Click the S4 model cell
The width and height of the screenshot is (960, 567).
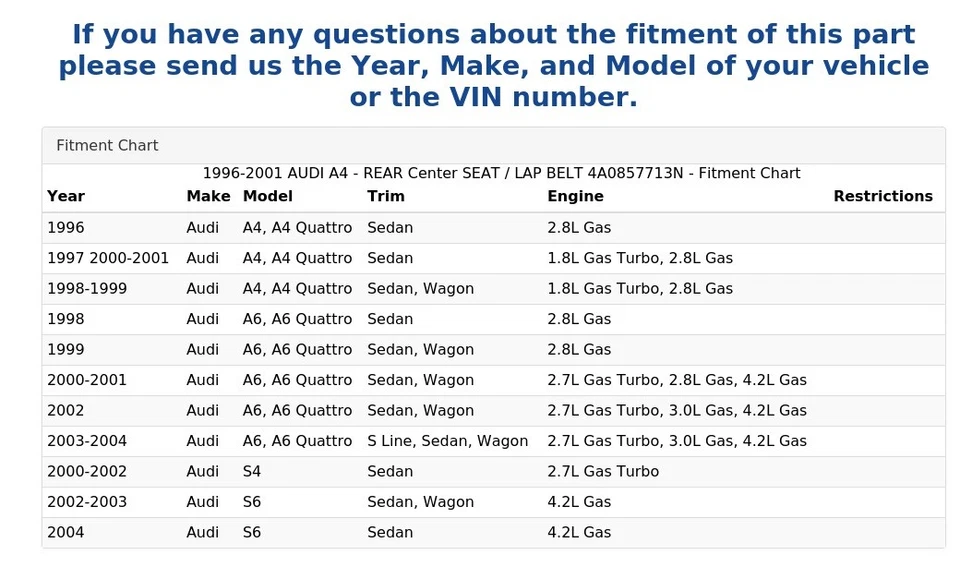pyautogui.click(x=252, y=472)
